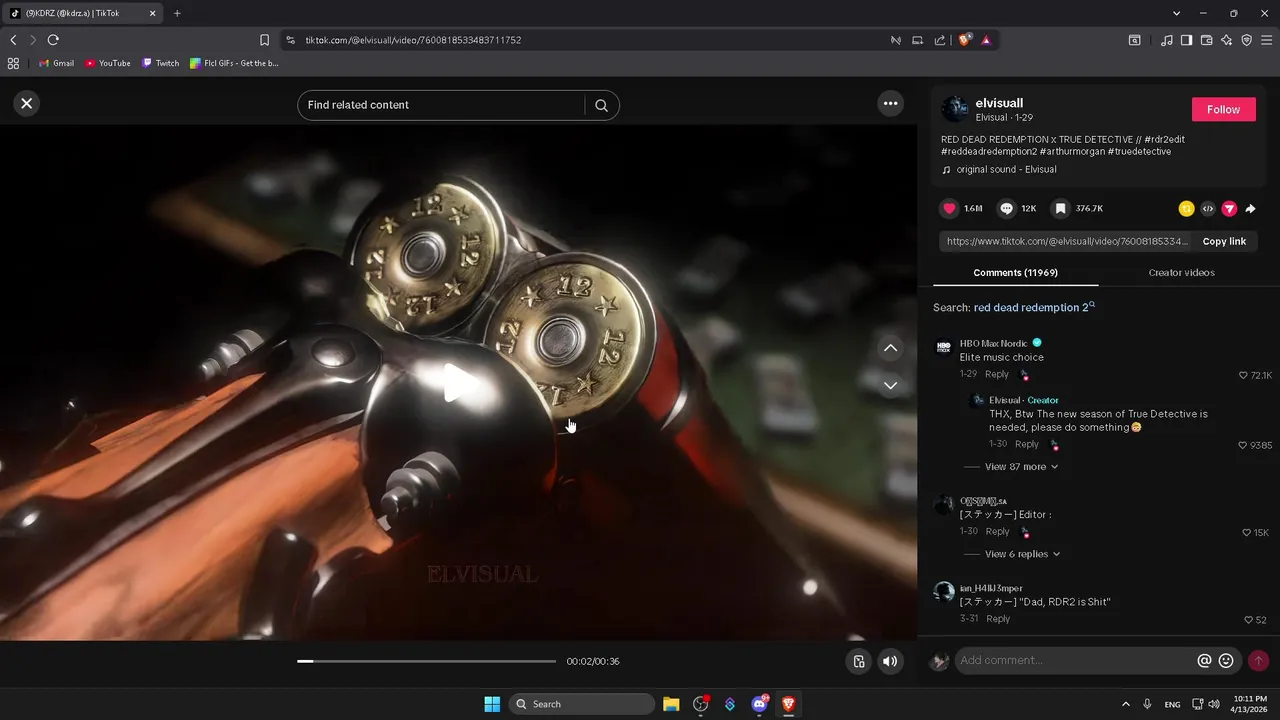Follow the elvisuall account
This screenshot has width=1280, height=720.
coord(1223,109)
